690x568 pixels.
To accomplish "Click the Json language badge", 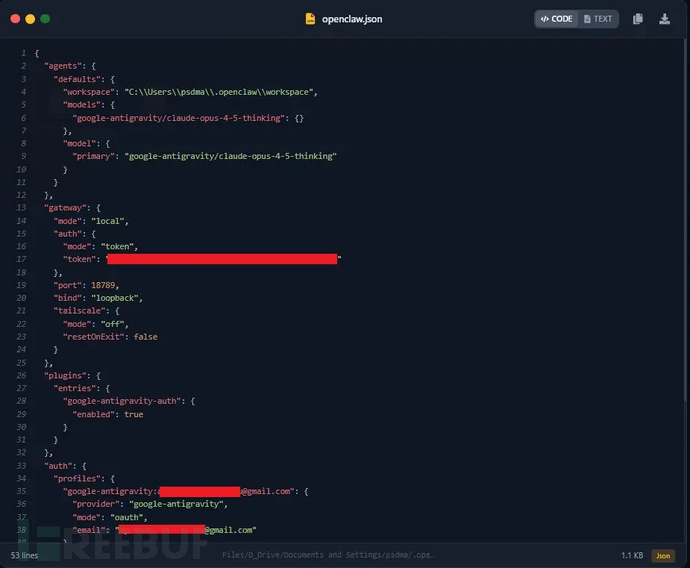I will (x=663, y=556).
